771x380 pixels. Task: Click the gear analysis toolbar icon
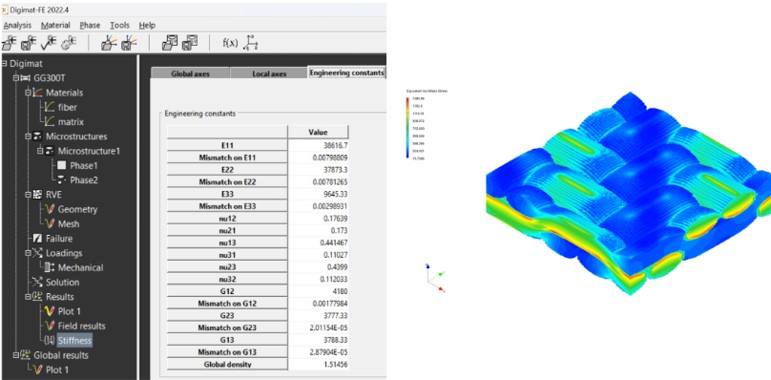click(68, 43)
